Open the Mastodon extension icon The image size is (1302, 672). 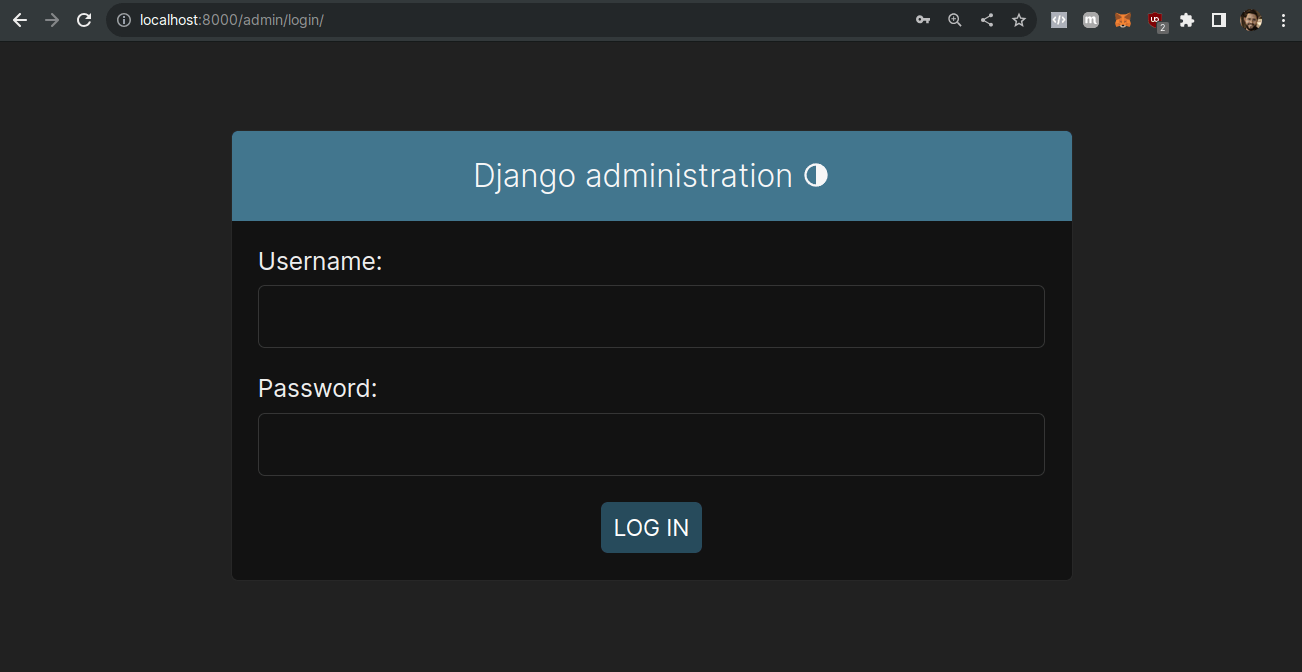click(1091, 19)
